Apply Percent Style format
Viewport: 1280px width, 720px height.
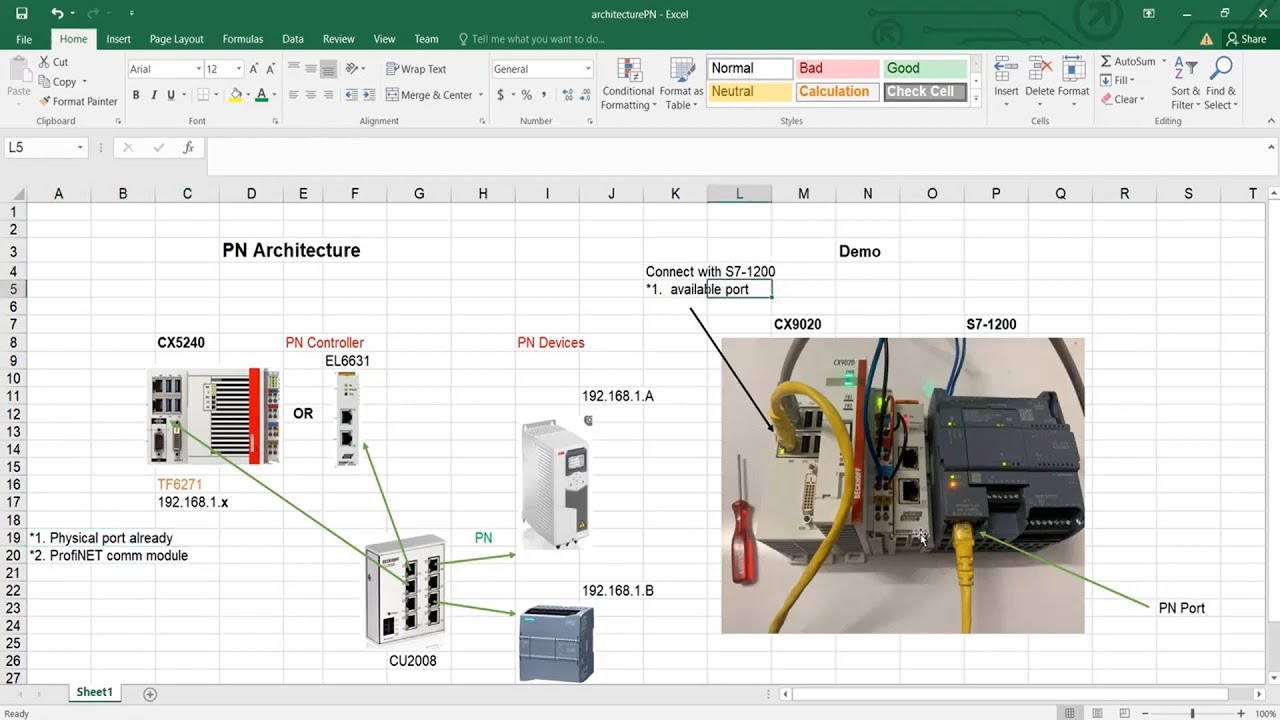pos(526,95)
